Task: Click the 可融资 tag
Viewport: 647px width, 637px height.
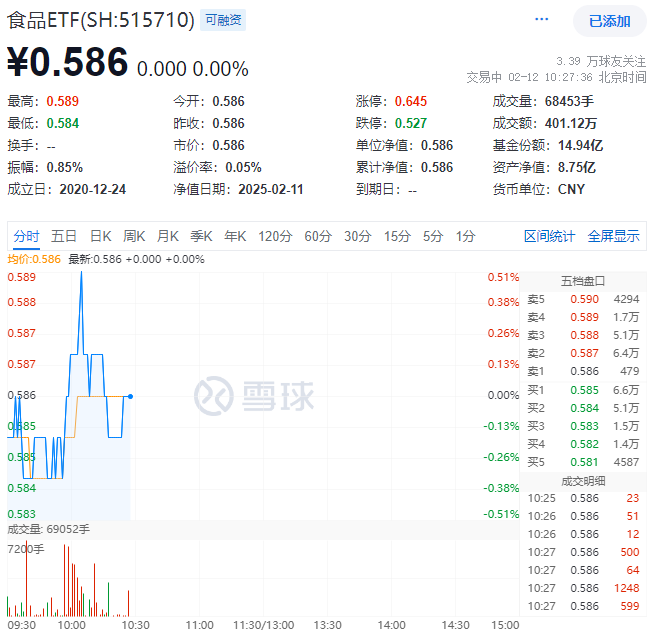Action: 223,20
